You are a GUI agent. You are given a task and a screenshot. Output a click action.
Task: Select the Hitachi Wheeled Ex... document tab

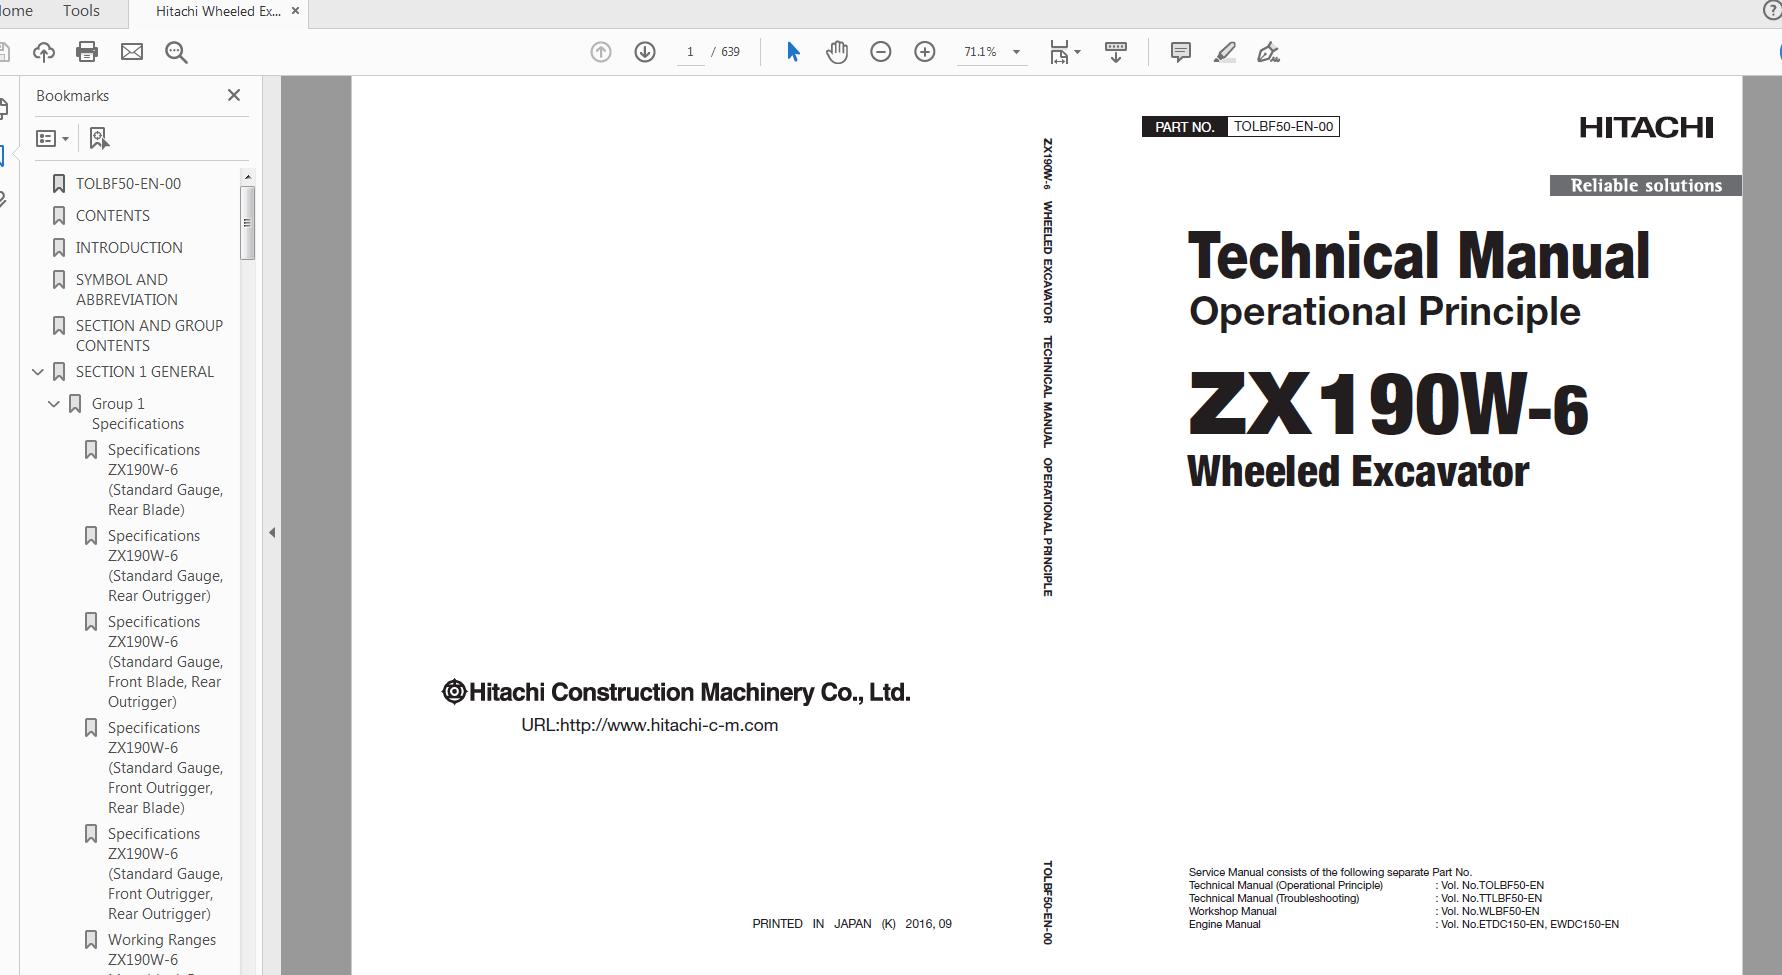tap(218, 12)
